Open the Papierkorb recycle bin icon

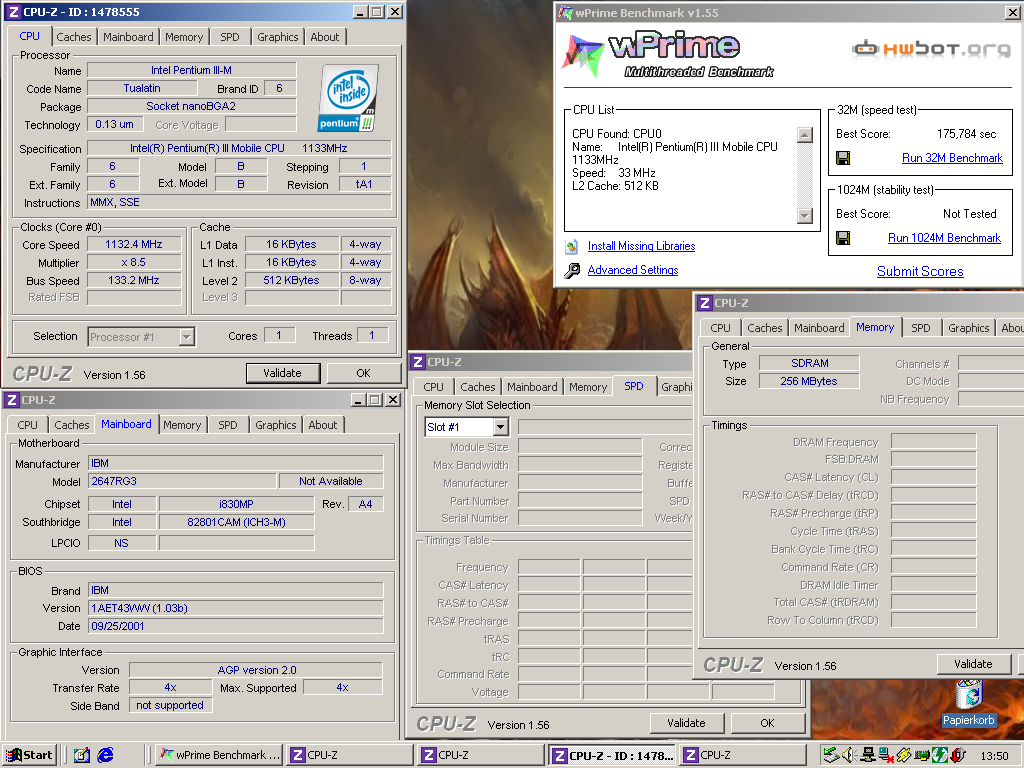point(968,695)
